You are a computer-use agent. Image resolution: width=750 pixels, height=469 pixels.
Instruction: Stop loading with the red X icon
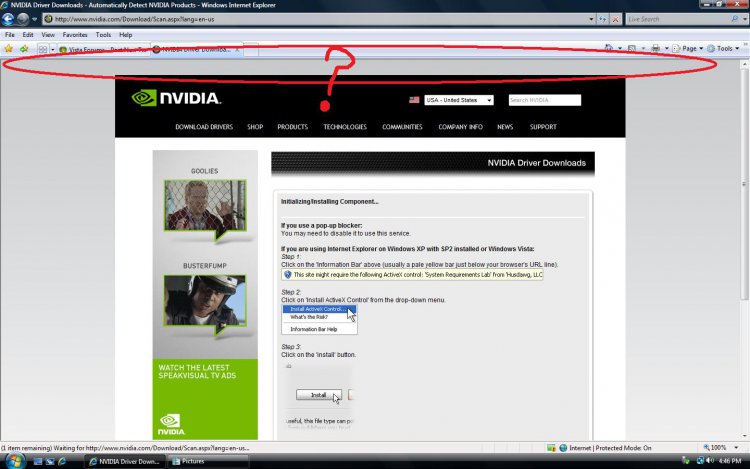[616, 19]
